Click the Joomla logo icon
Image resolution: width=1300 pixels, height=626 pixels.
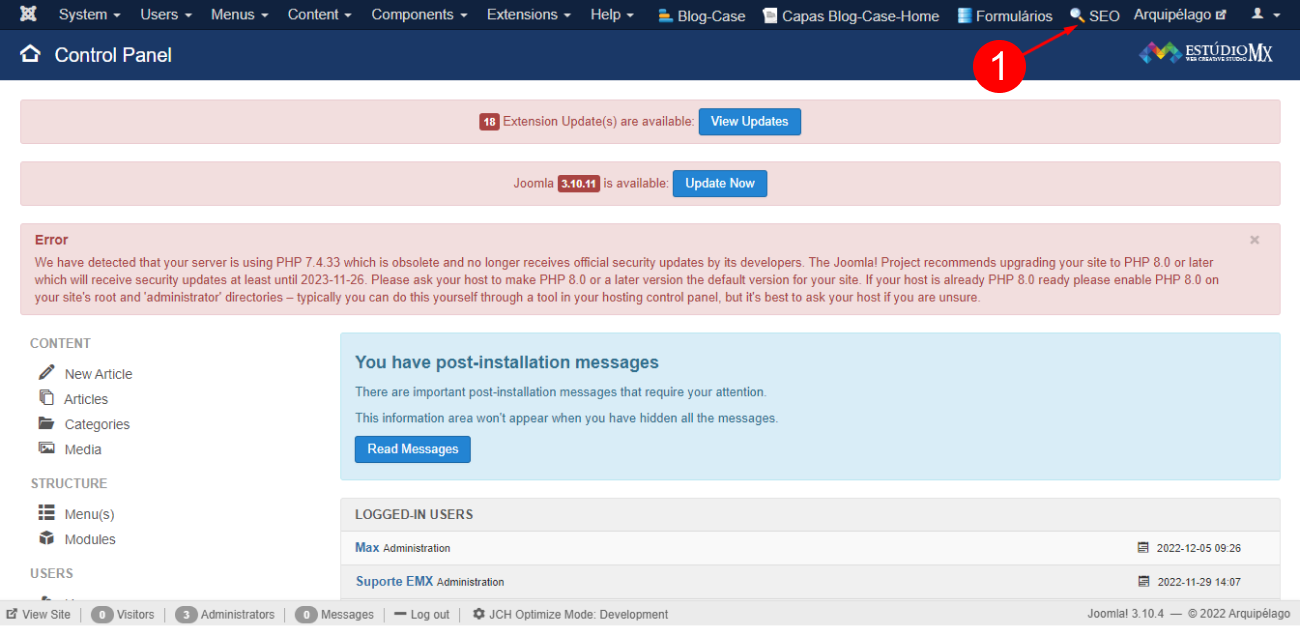click(x=28, y=15)
